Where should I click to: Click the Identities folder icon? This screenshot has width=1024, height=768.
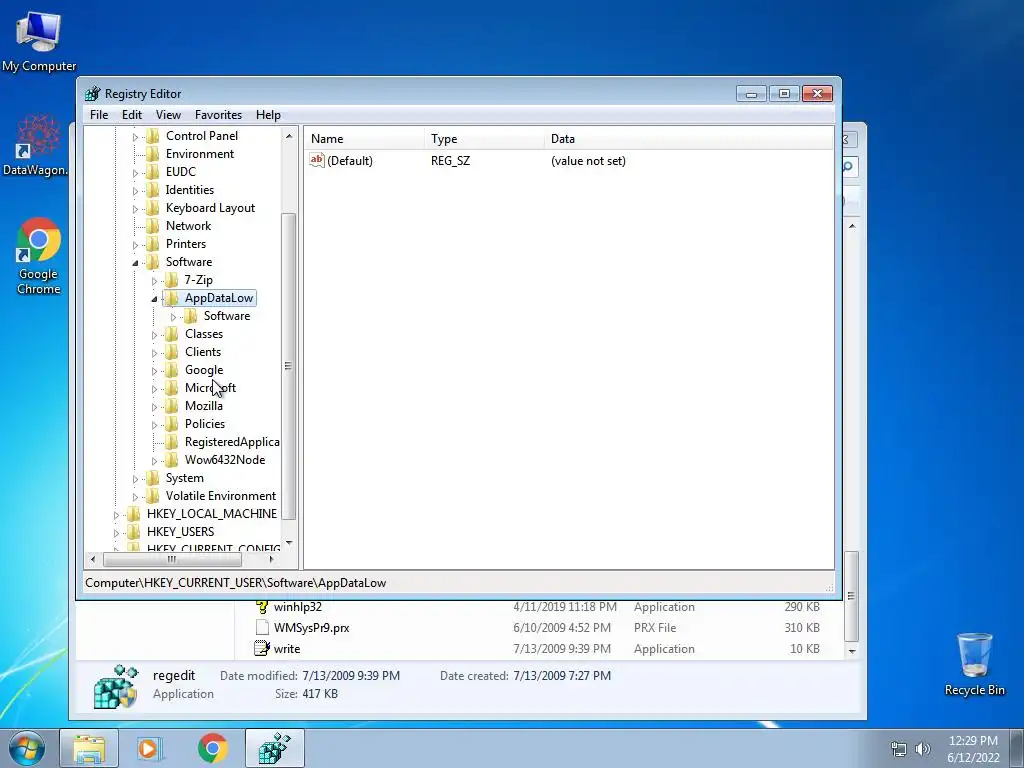click(x=152, y=190)
